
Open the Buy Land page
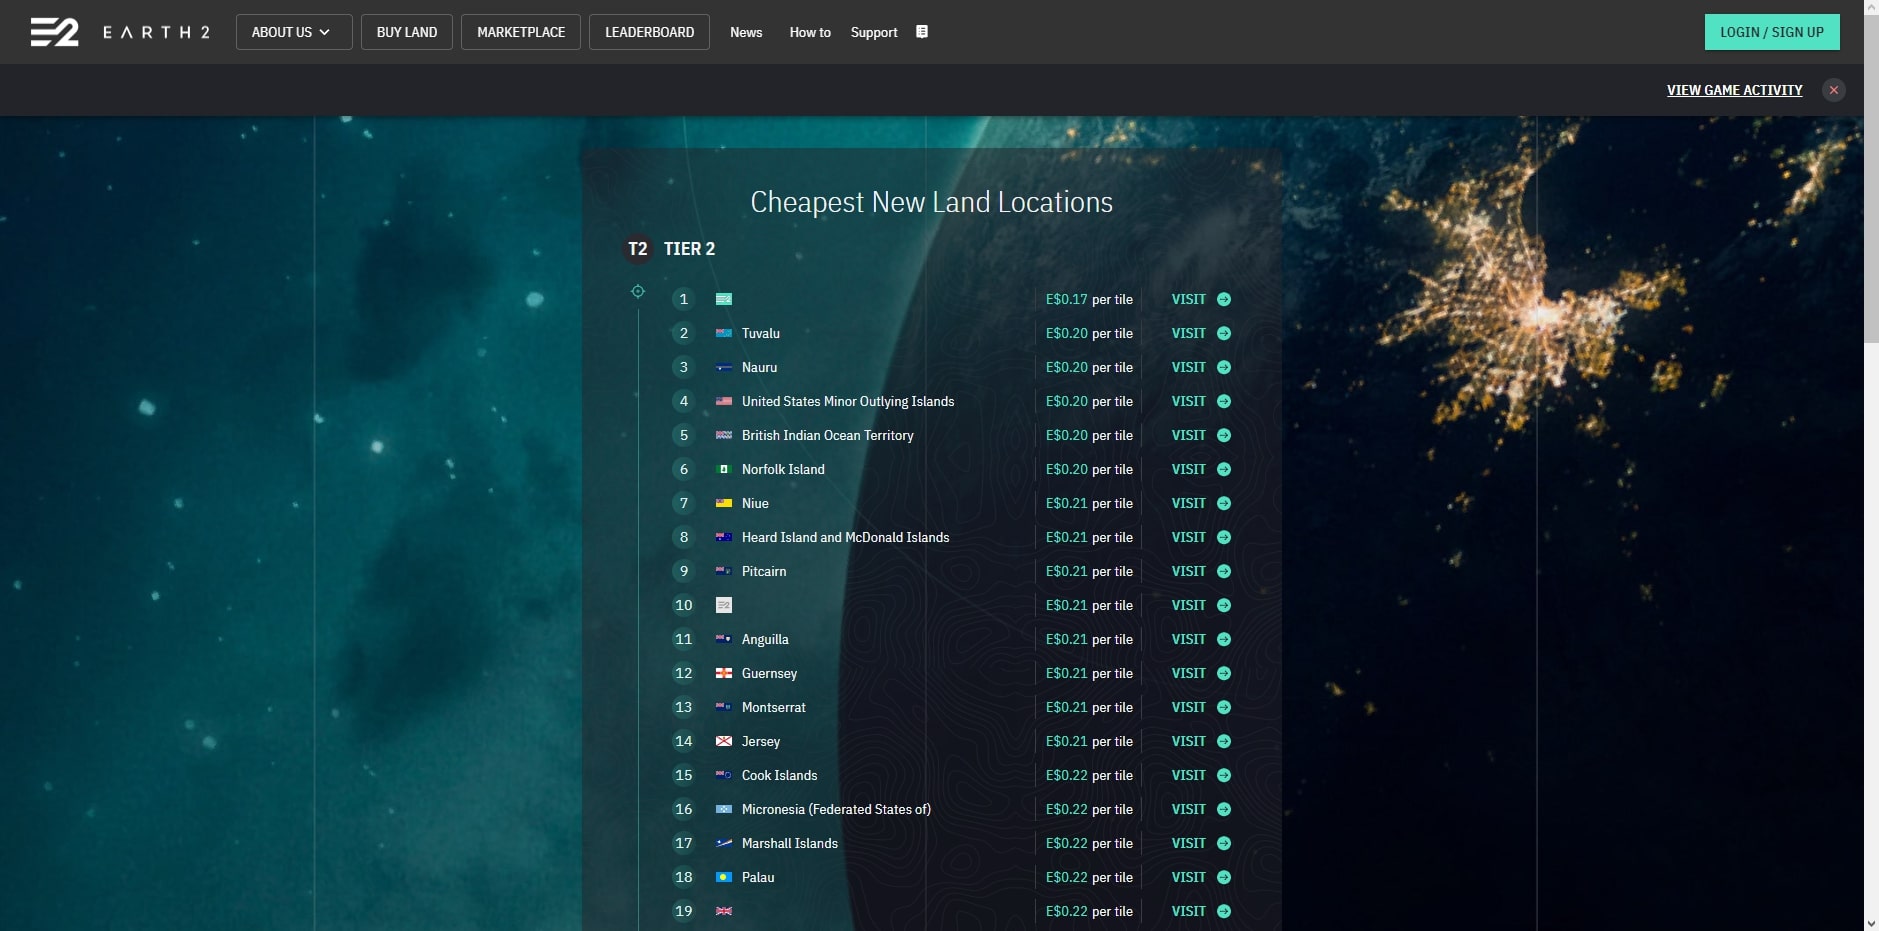click(x=406, y=32)
